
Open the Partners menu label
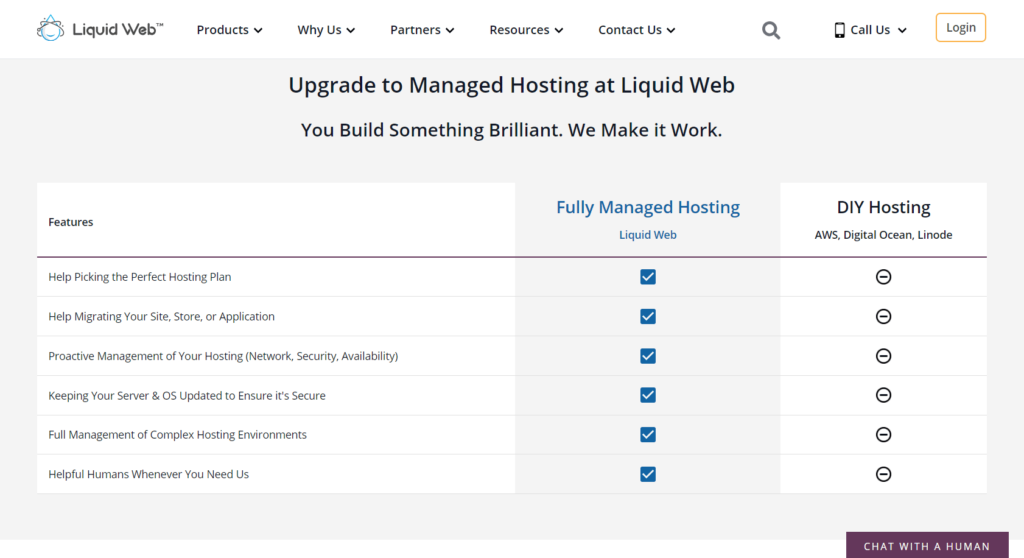[x=415, y=30]
